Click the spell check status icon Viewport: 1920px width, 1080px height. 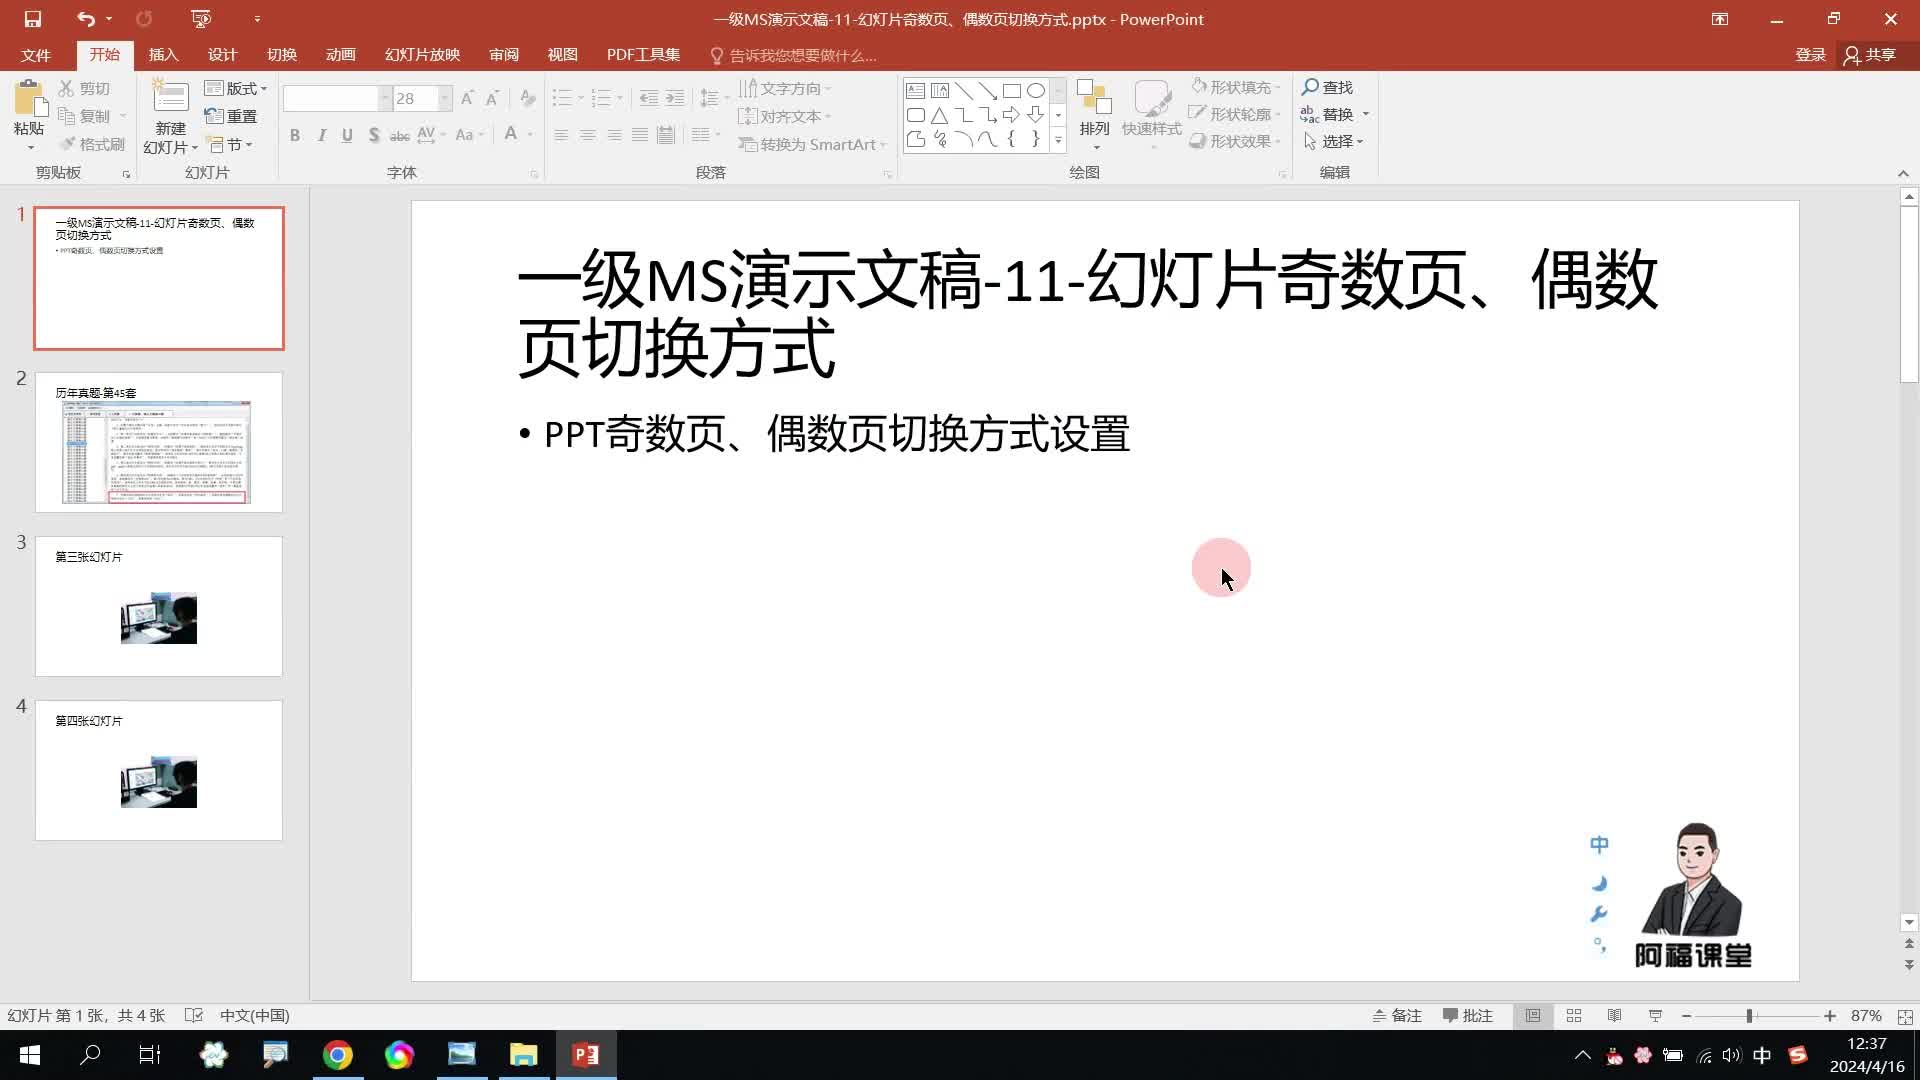pyautogui.click(x=194, y=1016)
